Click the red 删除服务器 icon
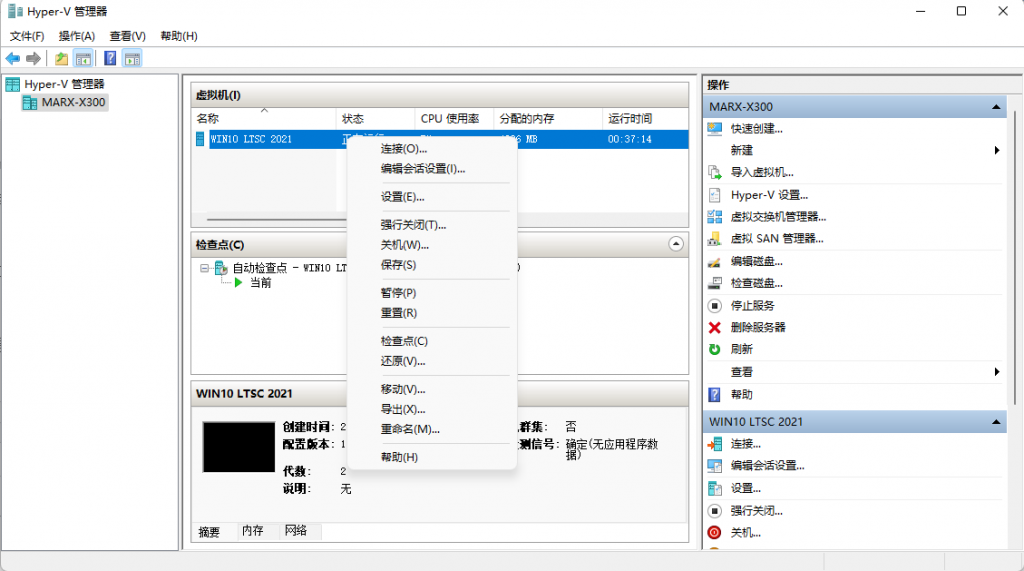 (714, 327)
